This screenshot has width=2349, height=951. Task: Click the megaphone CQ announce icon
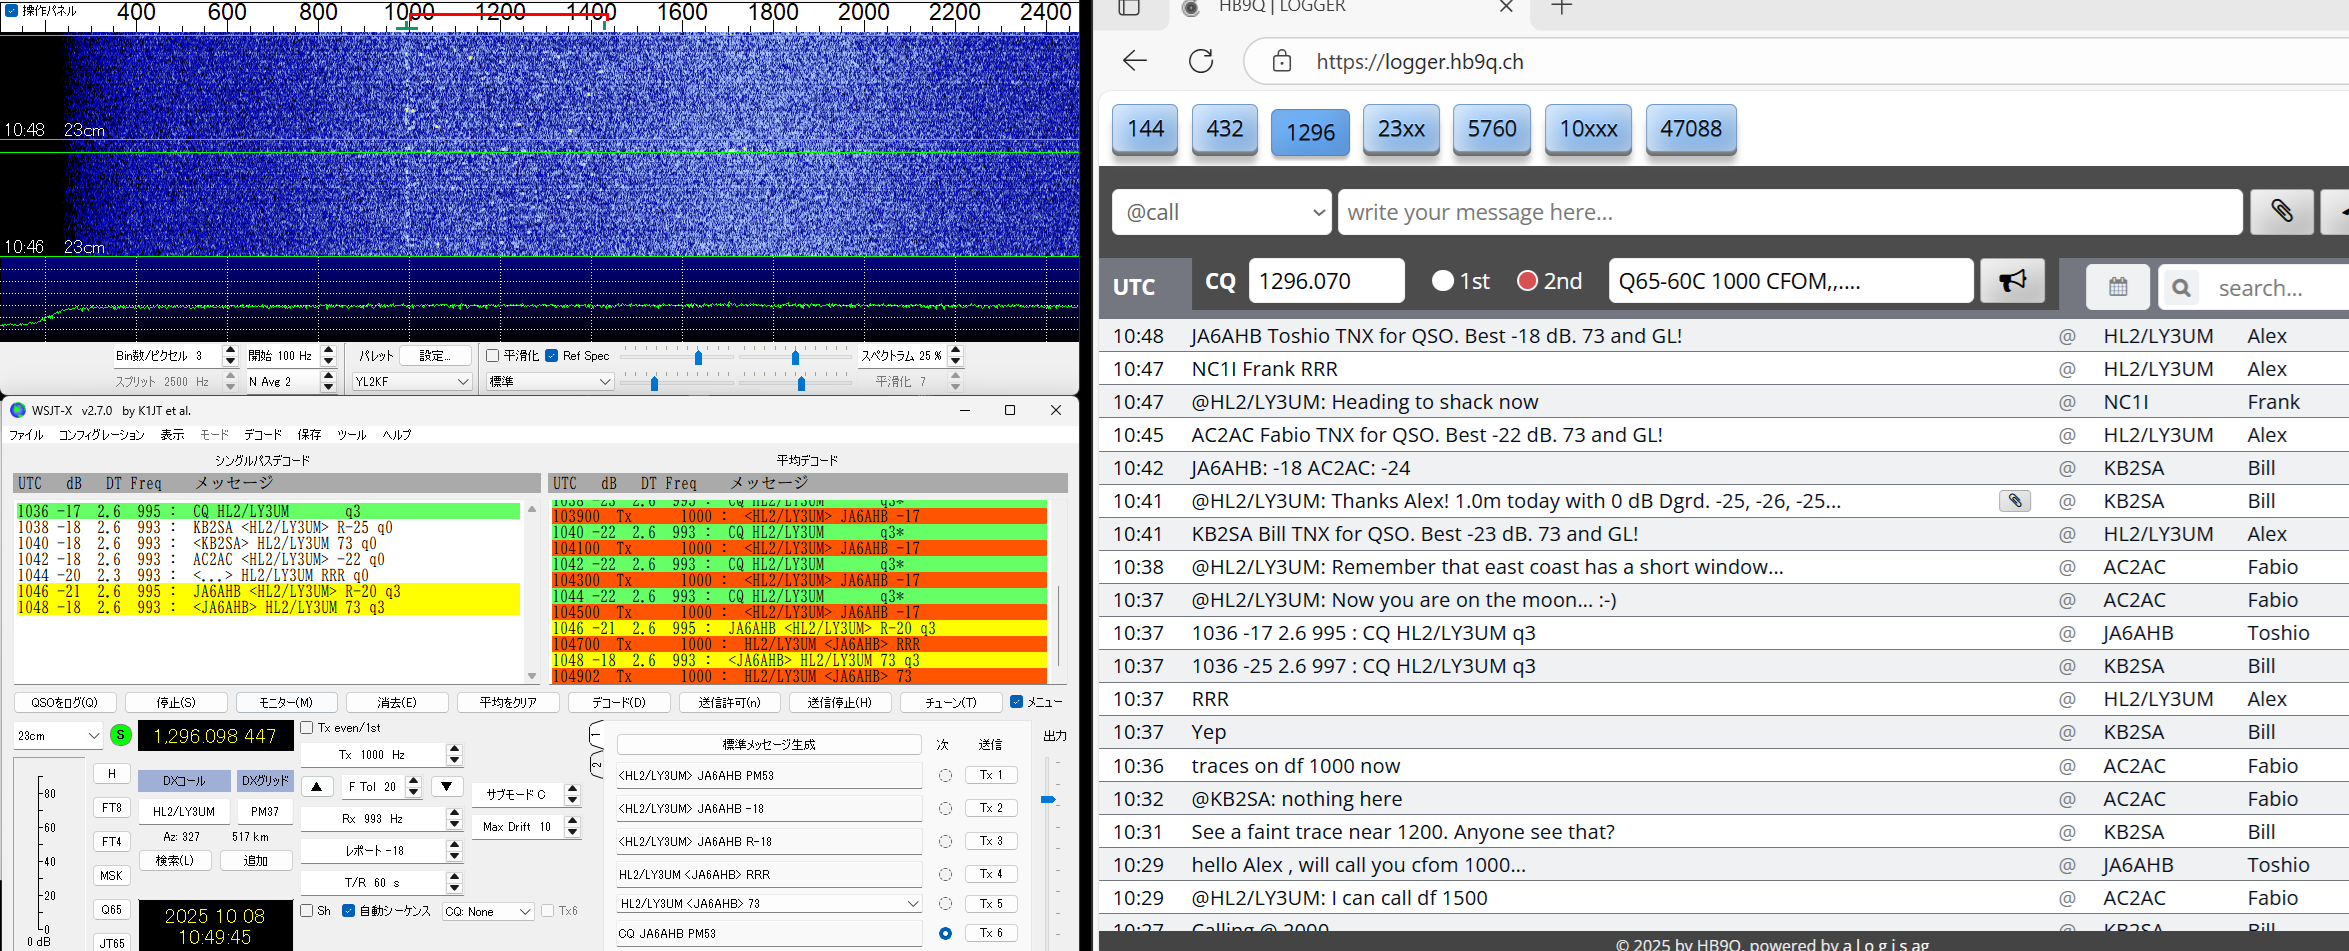click(2012, 282)
